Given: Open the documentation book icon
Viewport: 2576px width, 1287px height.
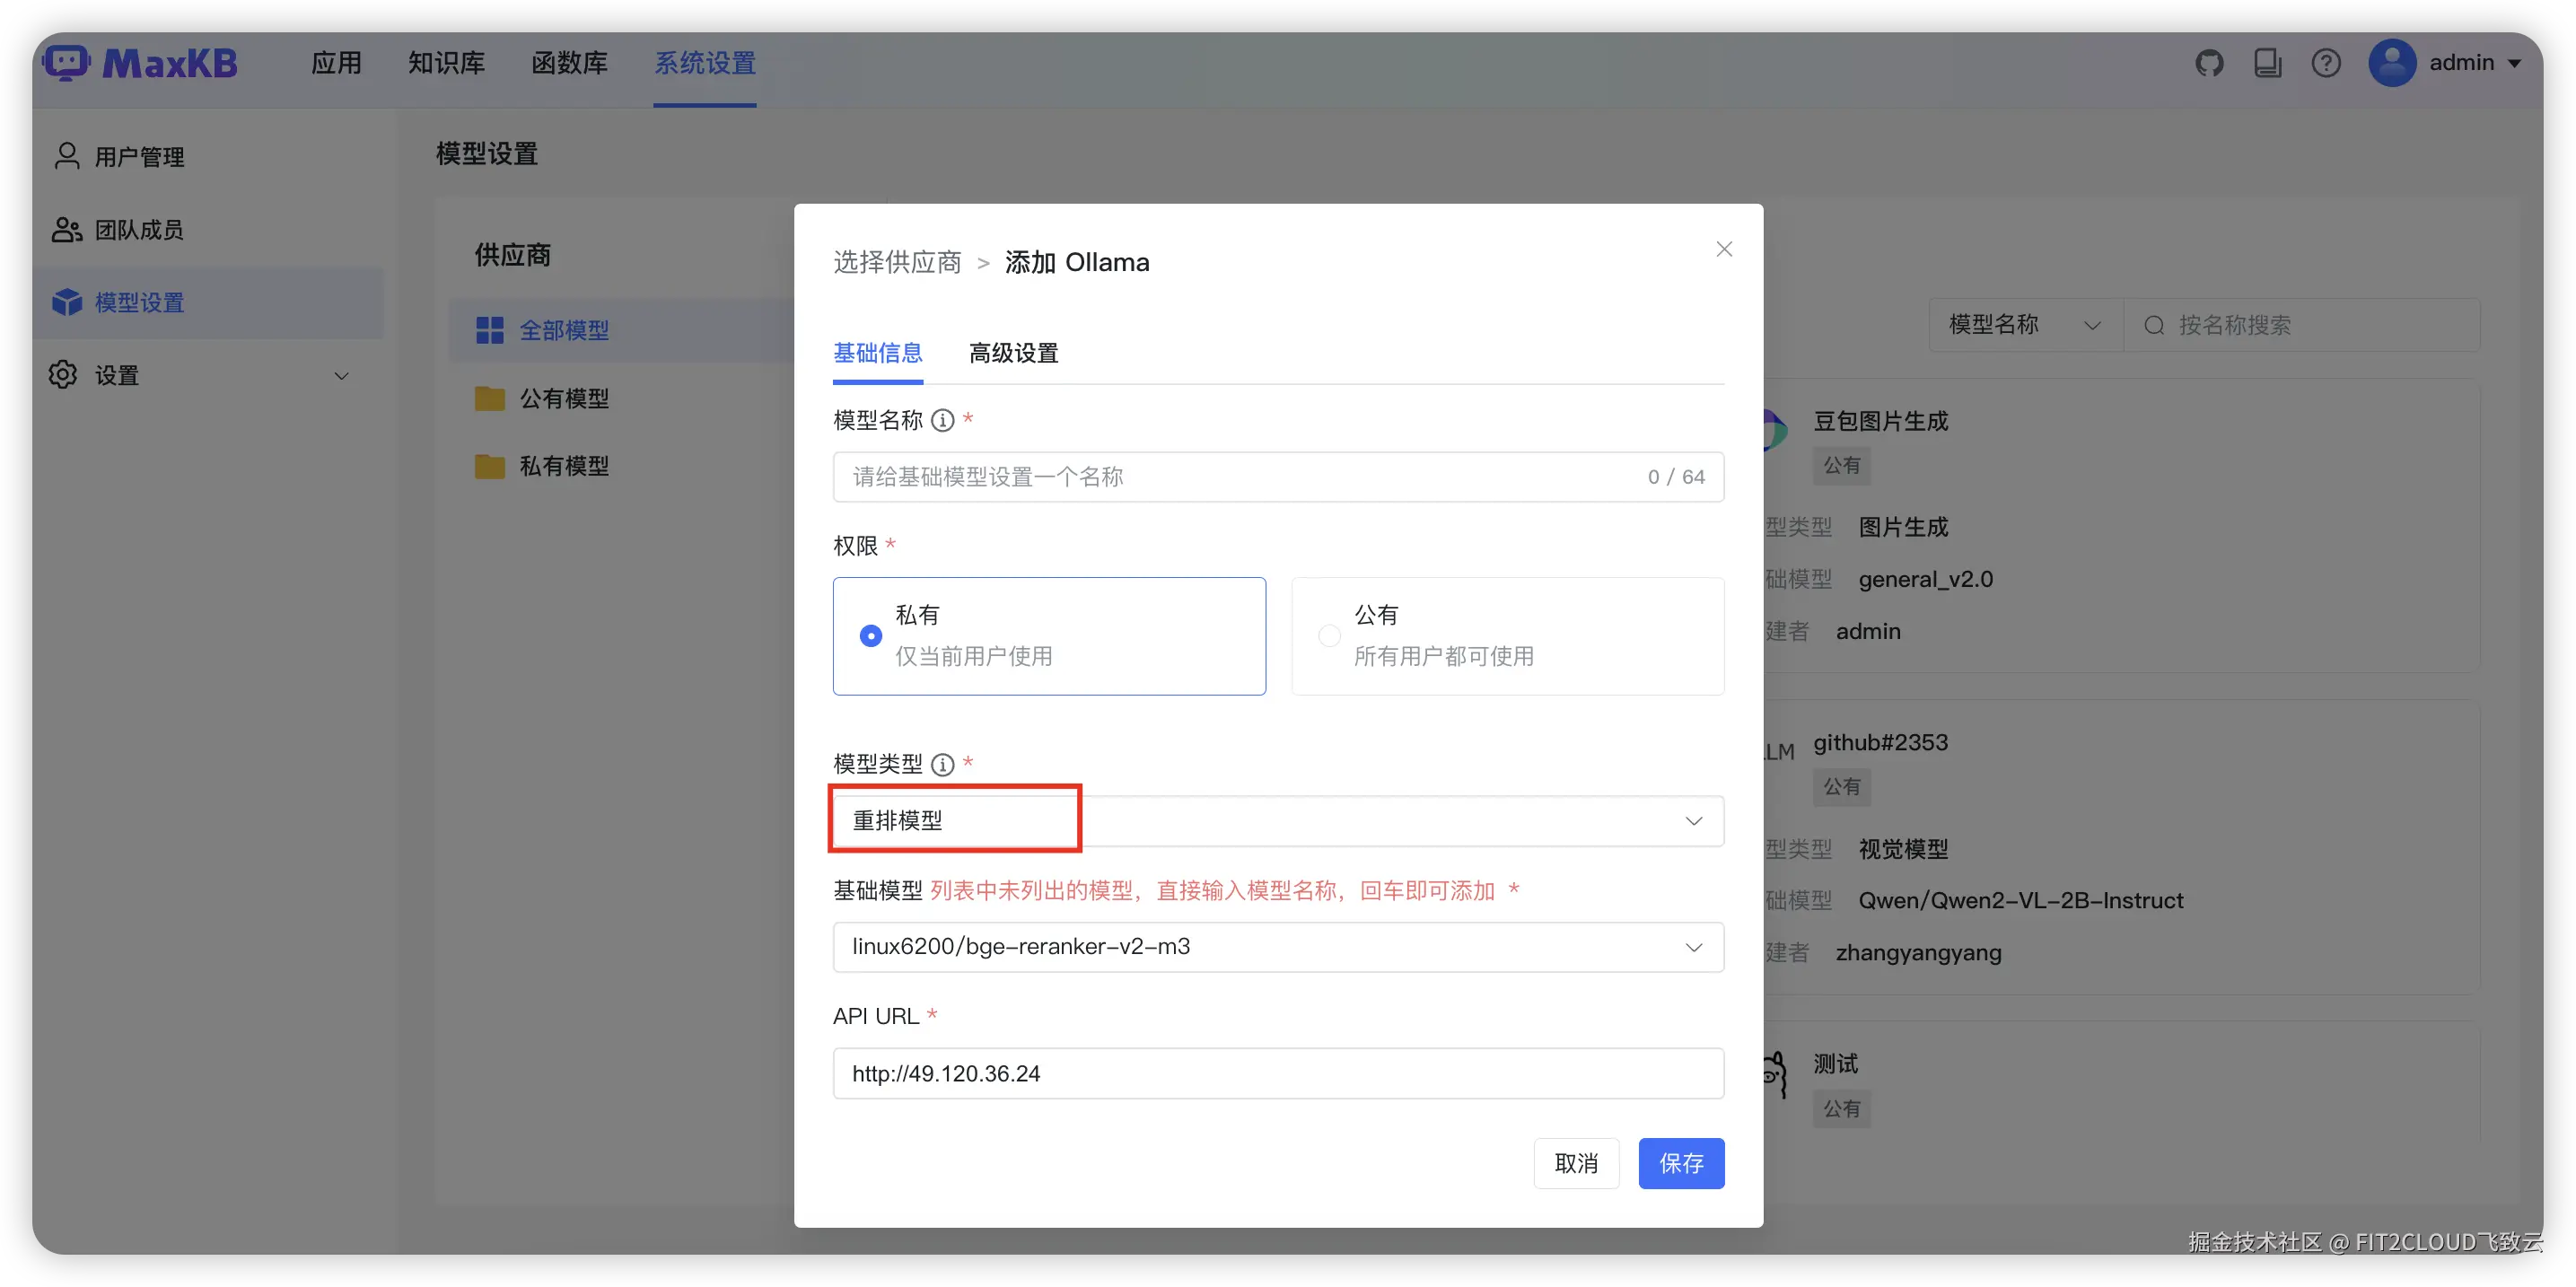Looking at the screenshot, I should coord(2267,63).
